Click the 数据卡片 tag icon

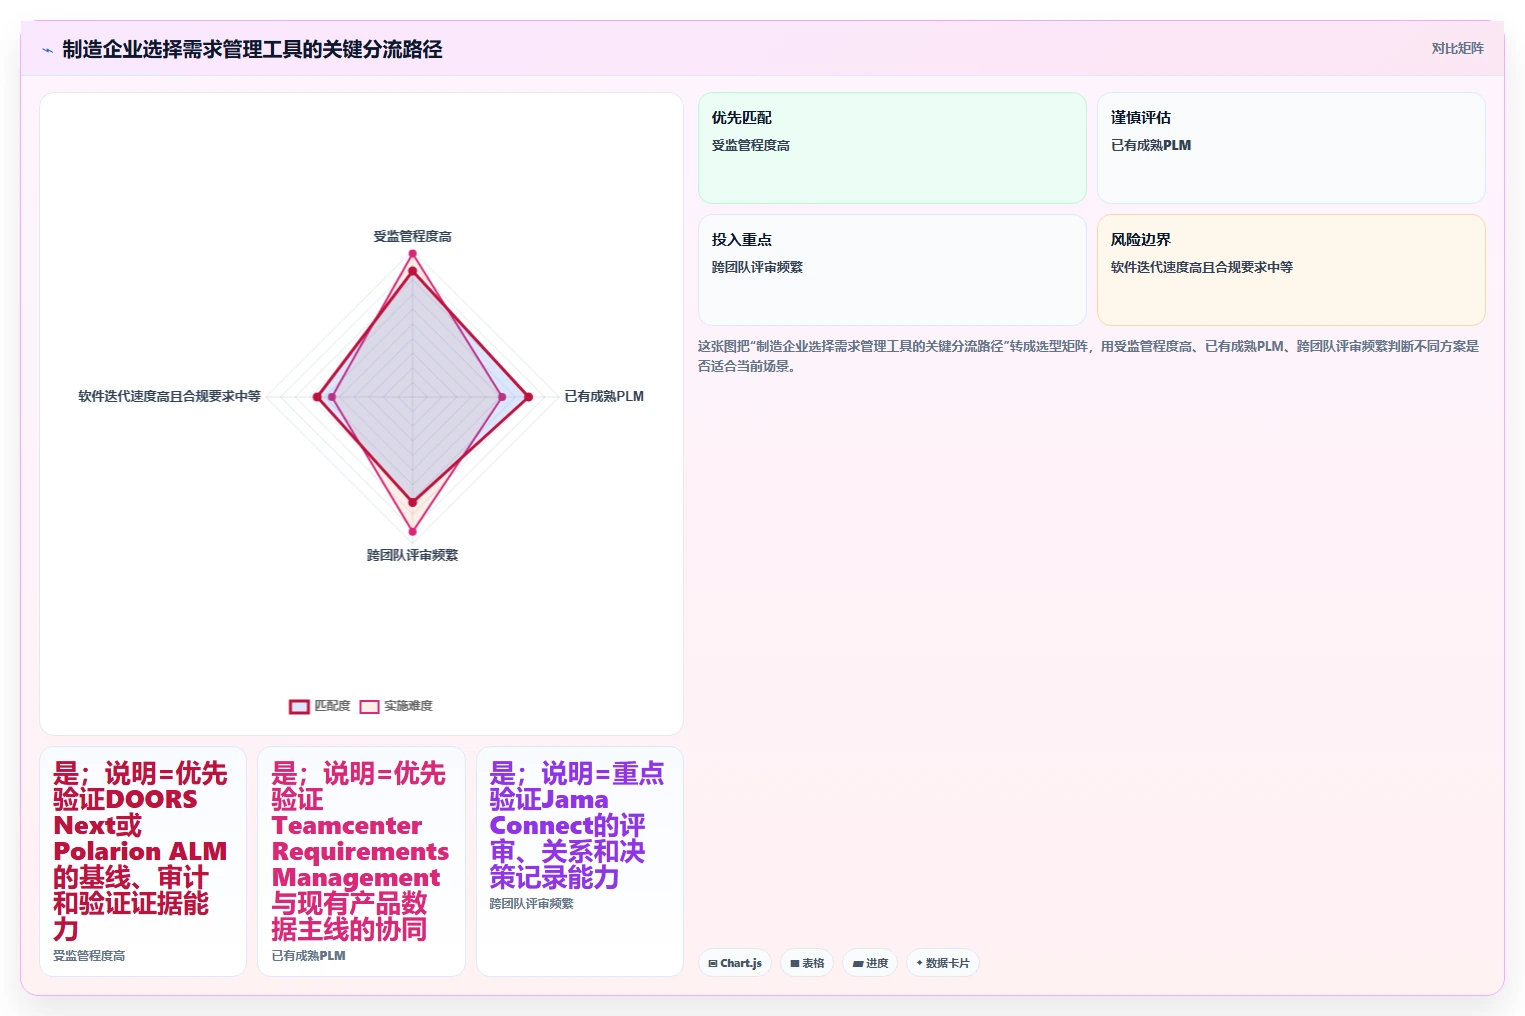pyautogui.click(x=920, y=963)
